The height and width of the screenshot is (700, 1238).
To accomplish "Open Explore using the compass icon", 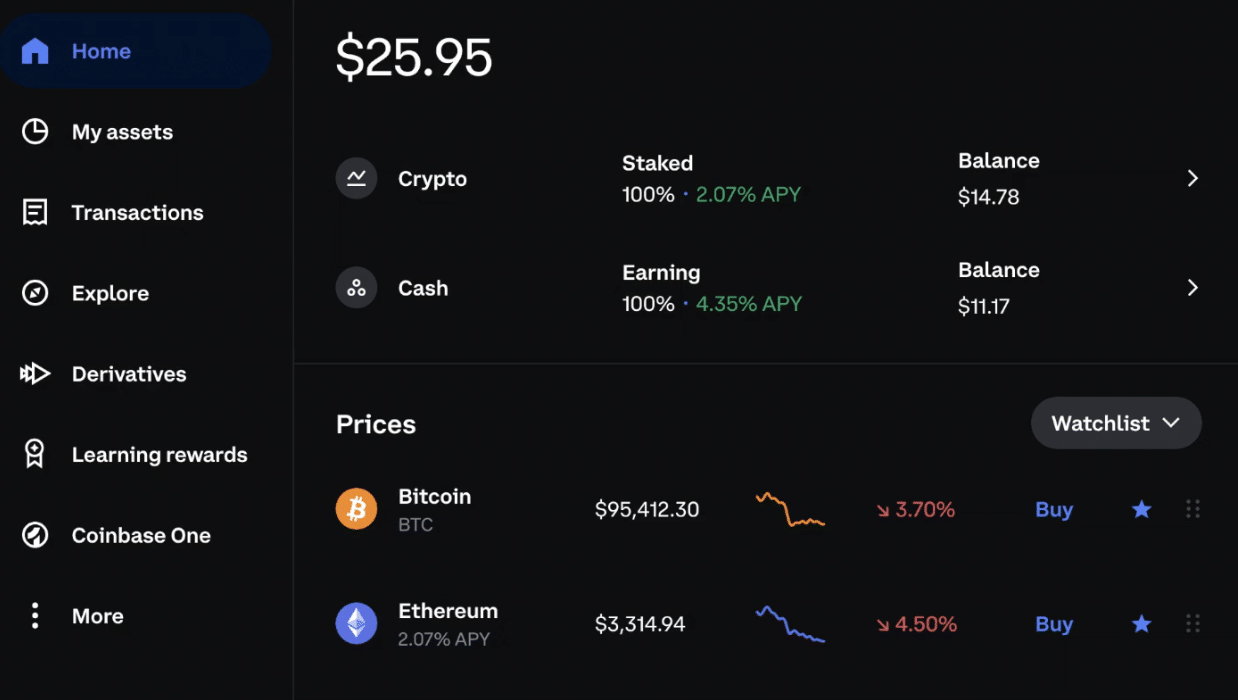I will (x=35, y=292).
